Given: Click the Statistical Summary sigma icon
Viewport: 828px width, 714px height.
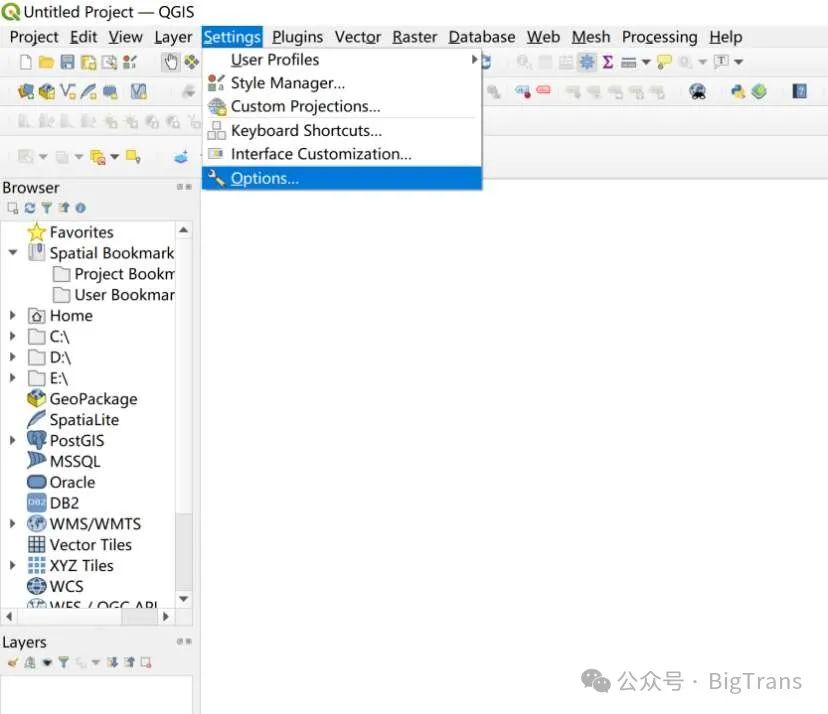Looking at the screenshot, I should (x=608, y=62).
